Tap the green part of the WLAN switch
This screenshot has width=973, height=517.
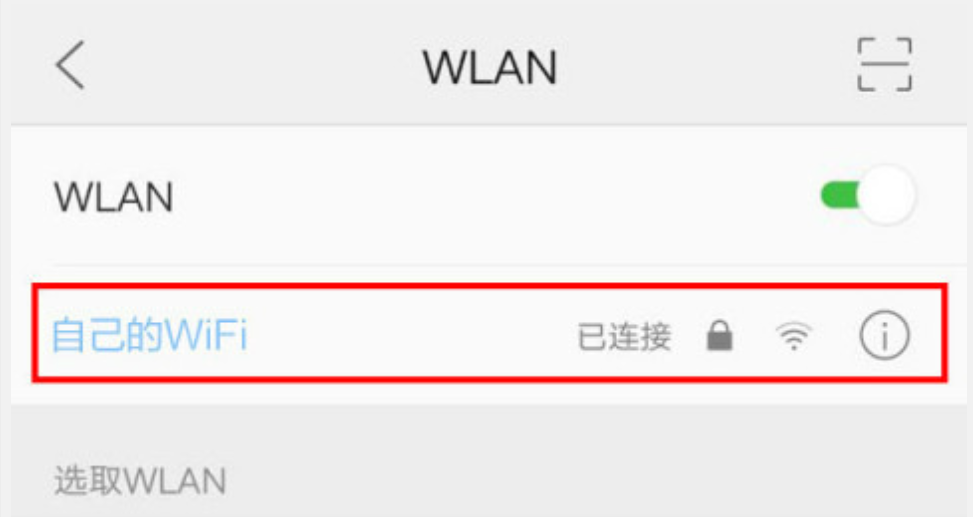tap(839, 196)
